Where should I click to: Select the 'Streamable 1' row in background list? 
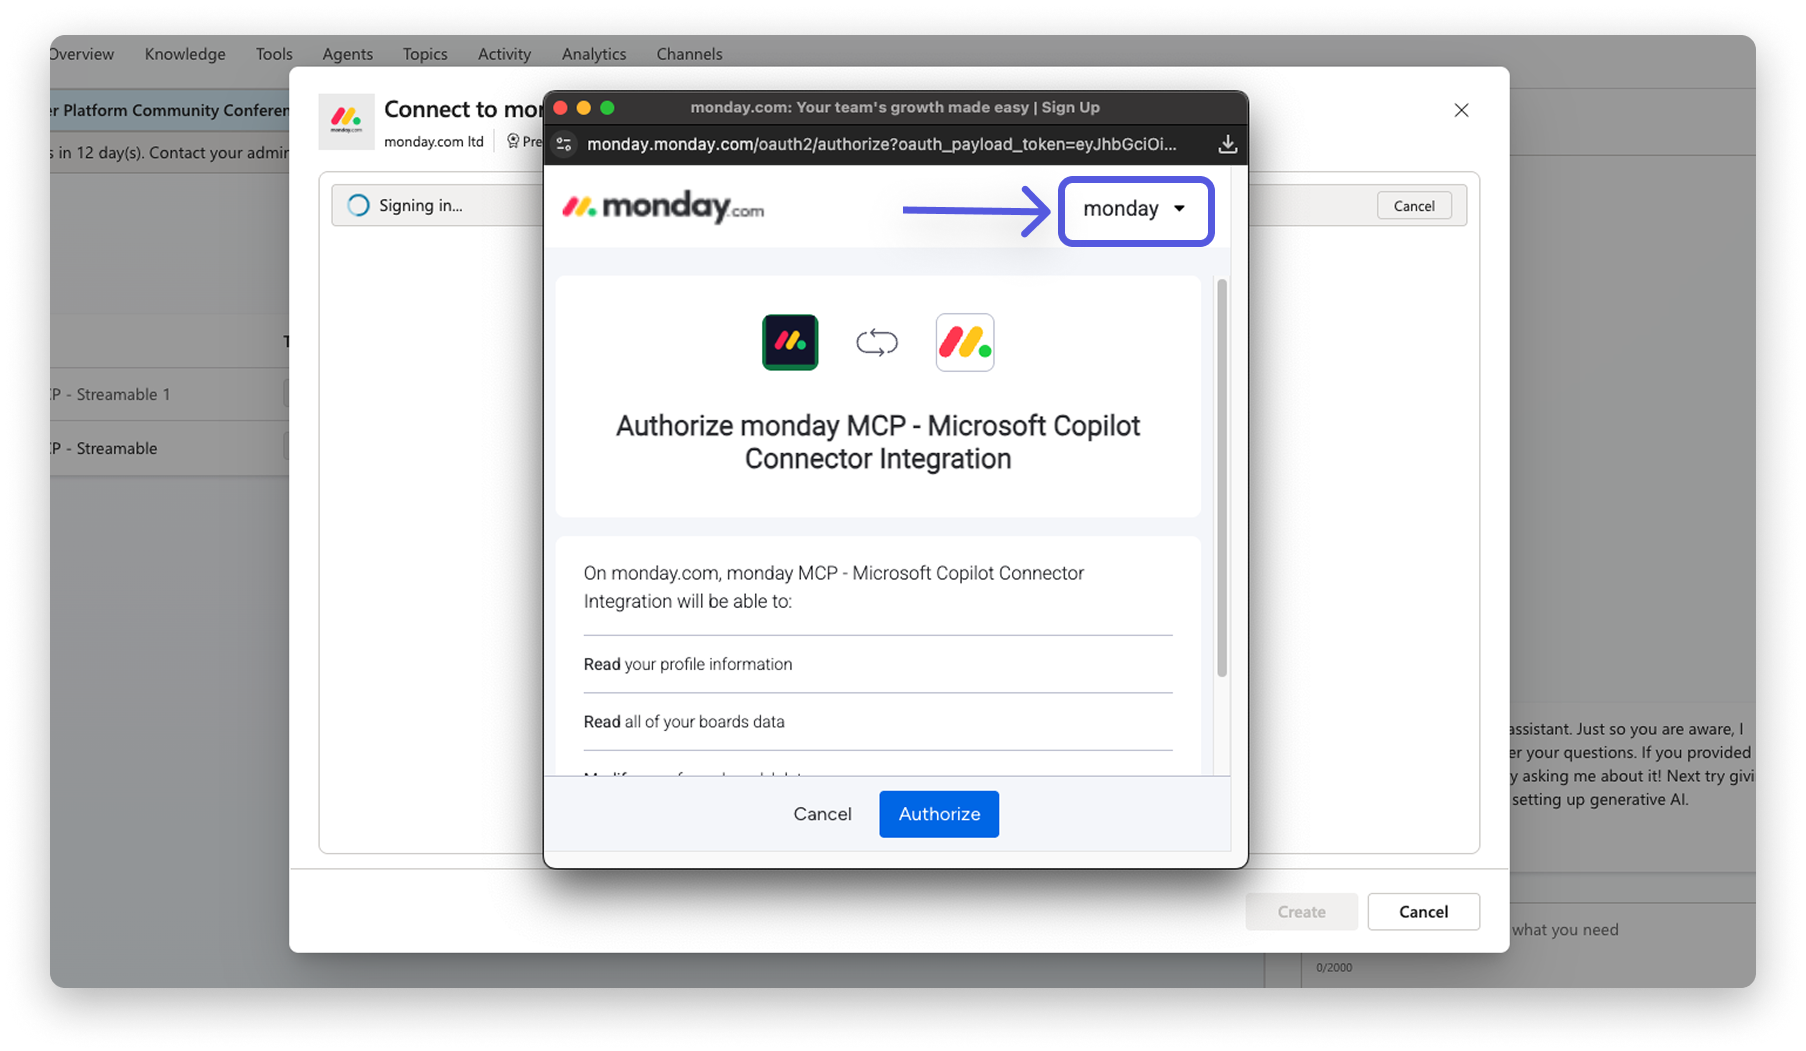tap(170, 394)
